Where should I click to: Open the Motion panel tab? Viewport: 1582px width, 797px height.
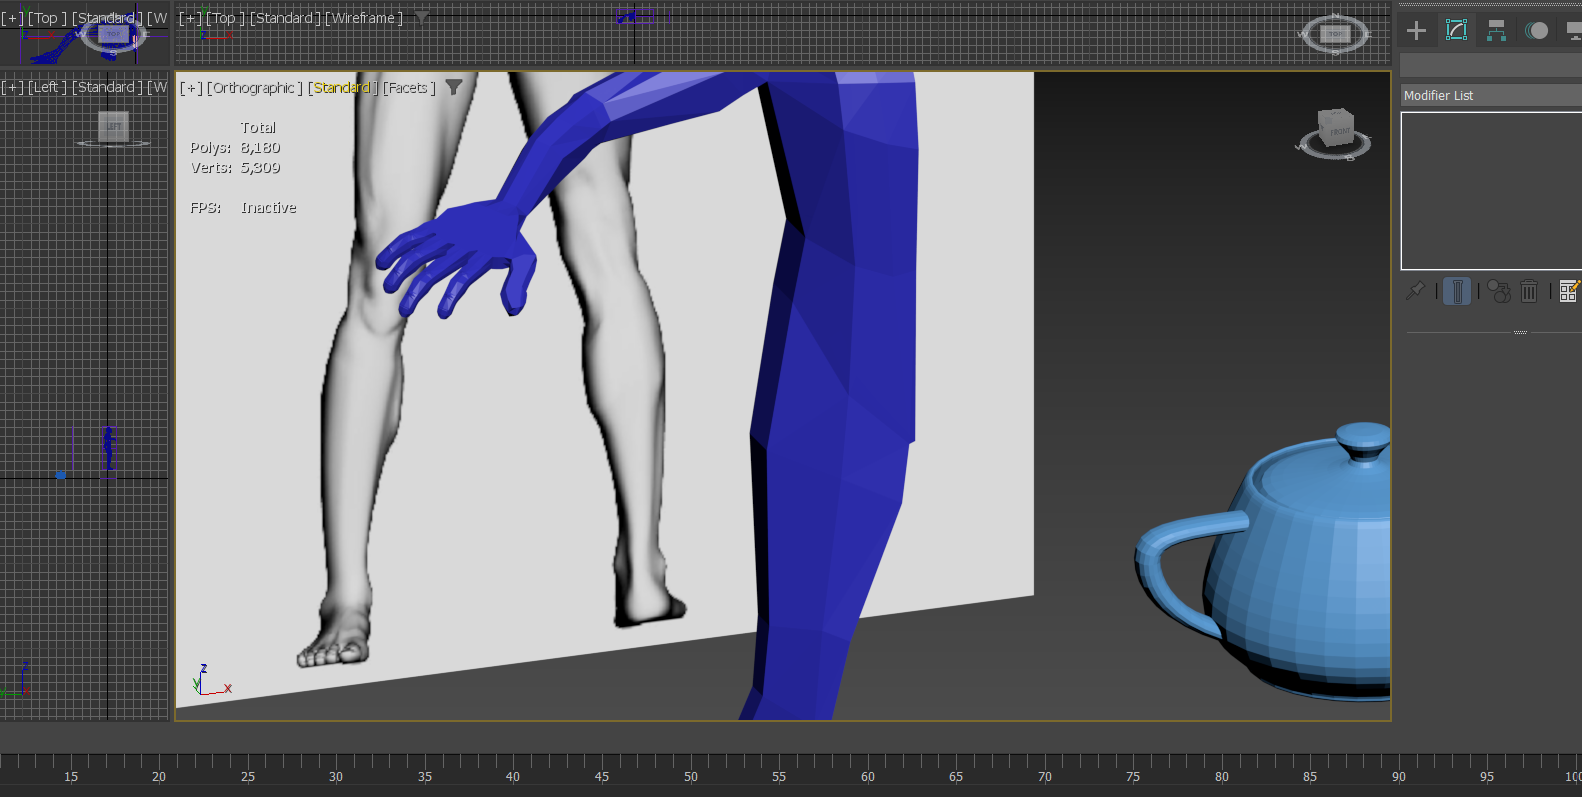1537,30
